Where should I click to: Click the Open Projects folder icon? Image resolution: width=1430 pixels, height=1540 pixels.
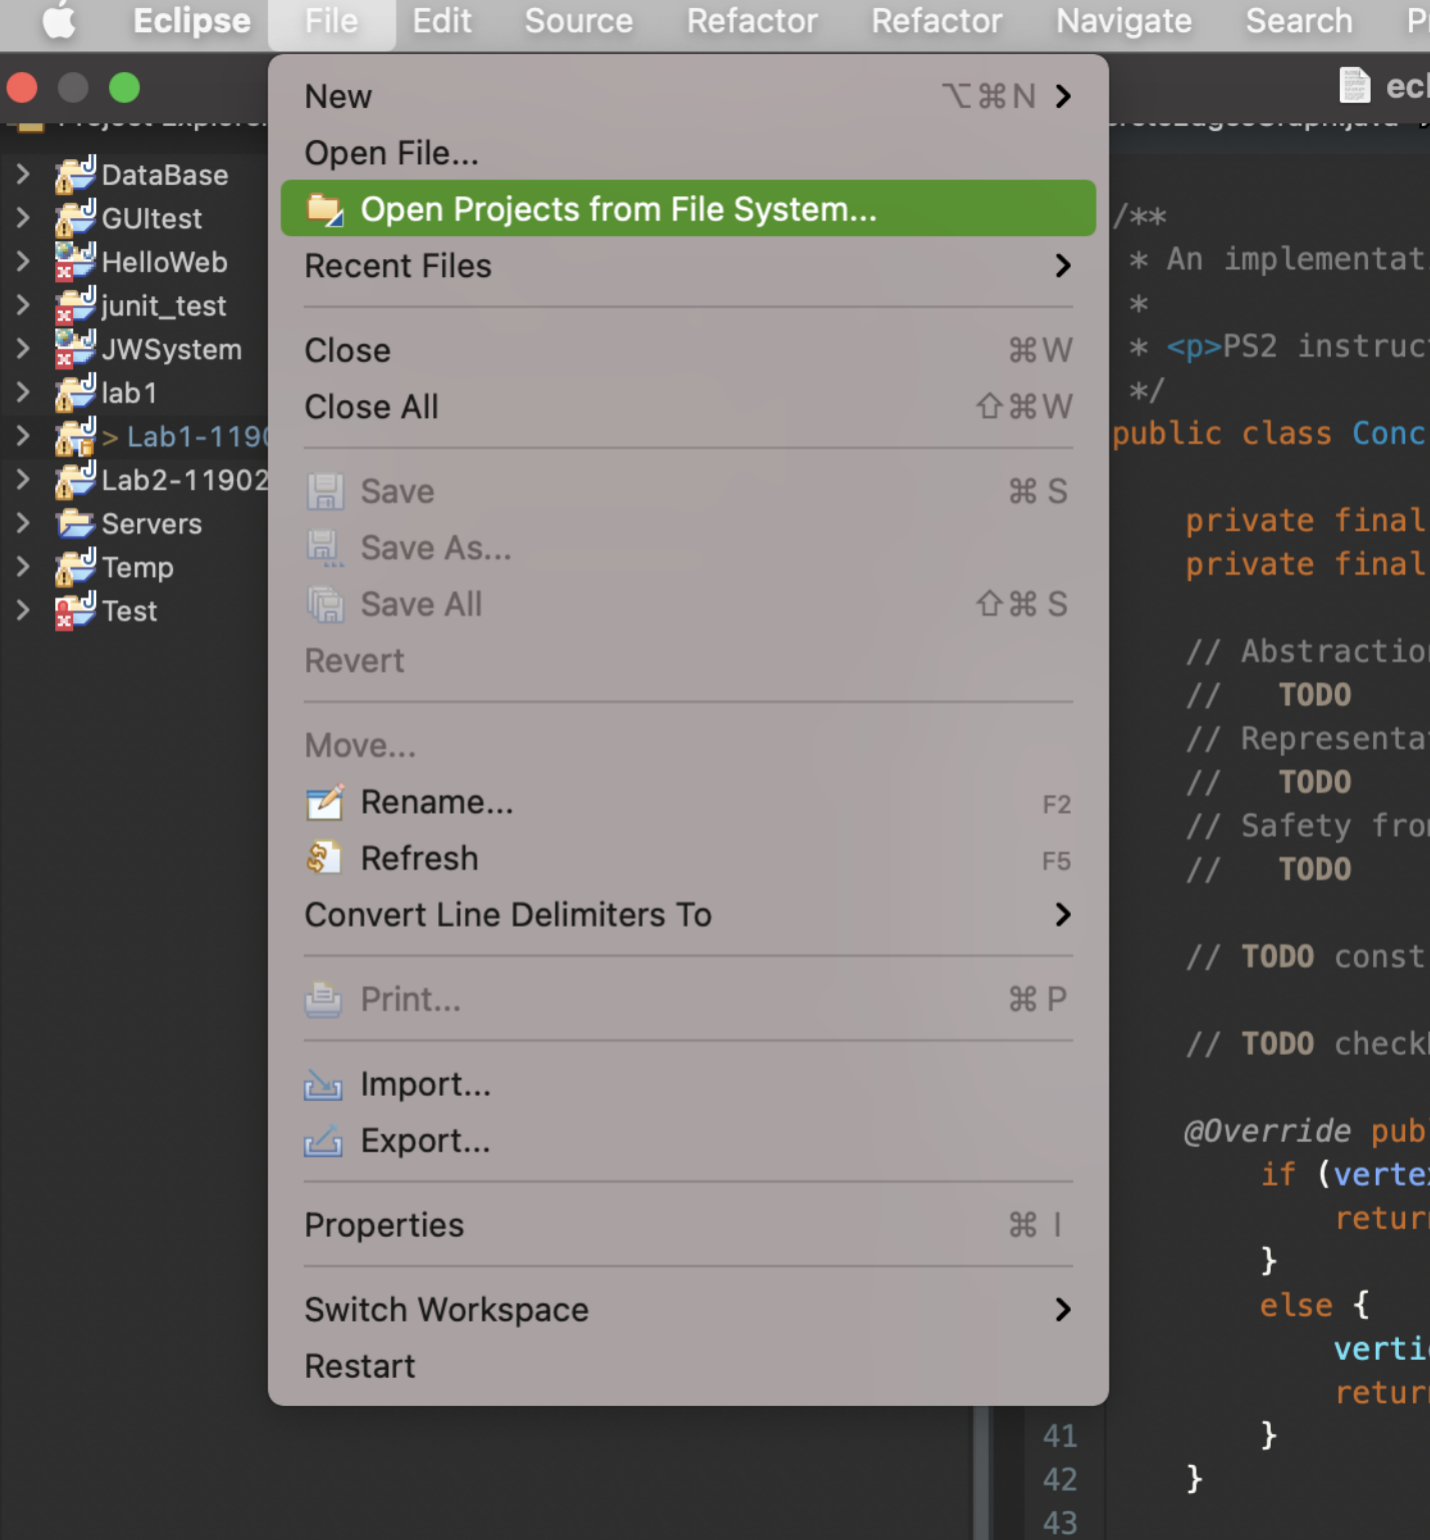coord(325,209)
